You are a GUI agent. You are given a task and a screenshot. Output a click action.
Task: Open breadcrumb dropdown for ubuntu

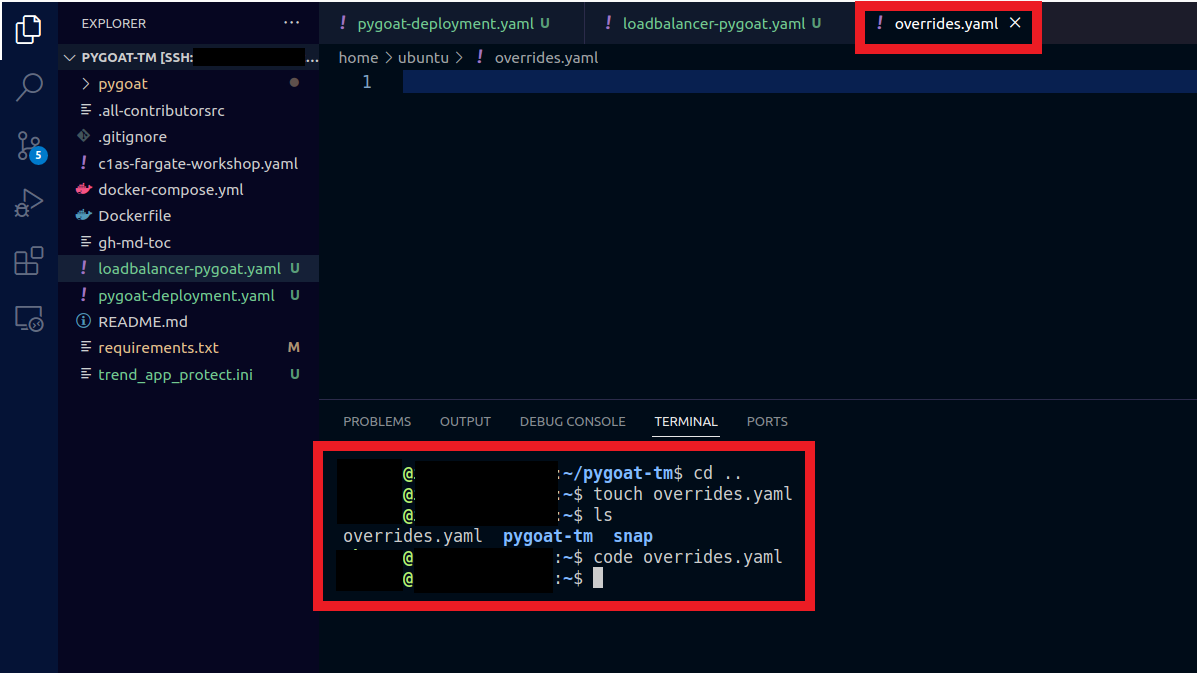coord(423,57)
